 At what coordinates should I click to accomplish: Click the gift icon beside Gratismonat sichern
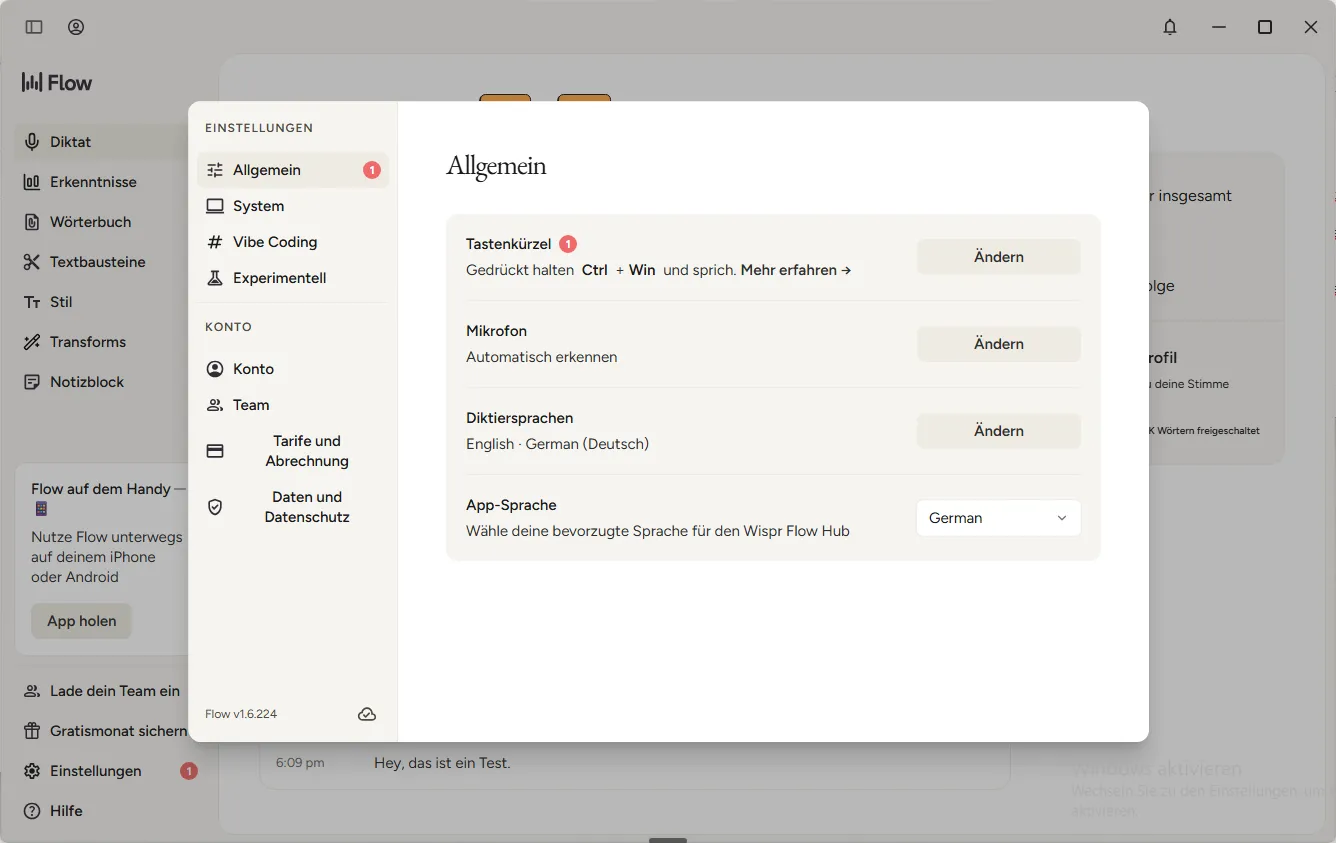pos(32,731)
